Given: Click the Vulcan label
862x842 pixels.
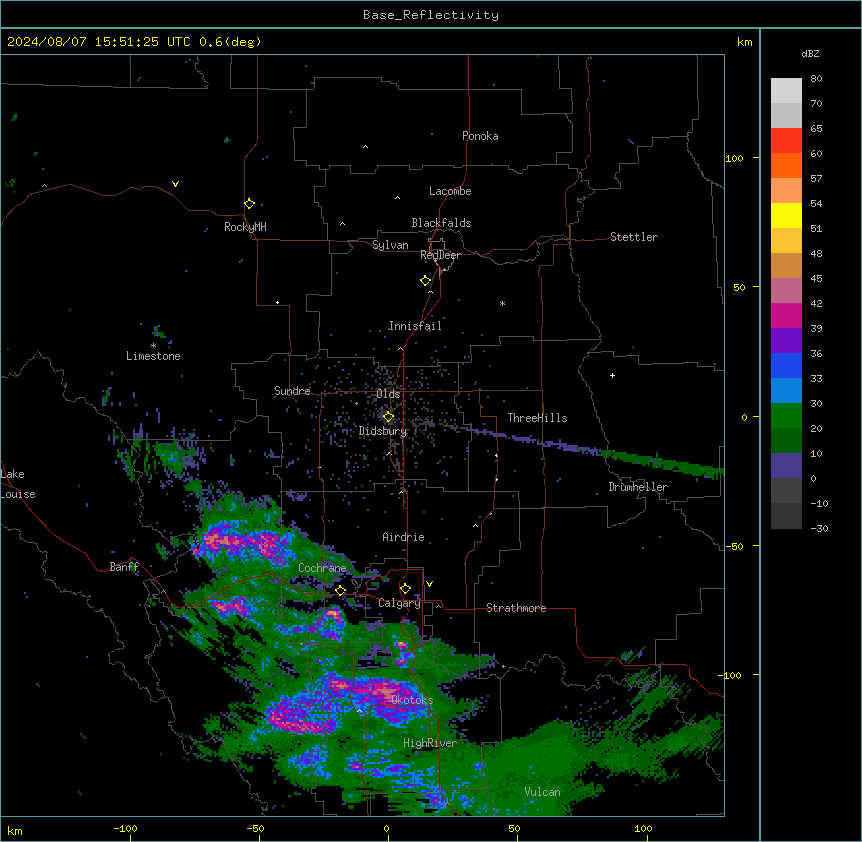Looking at the screenshot, I should 543,792.
